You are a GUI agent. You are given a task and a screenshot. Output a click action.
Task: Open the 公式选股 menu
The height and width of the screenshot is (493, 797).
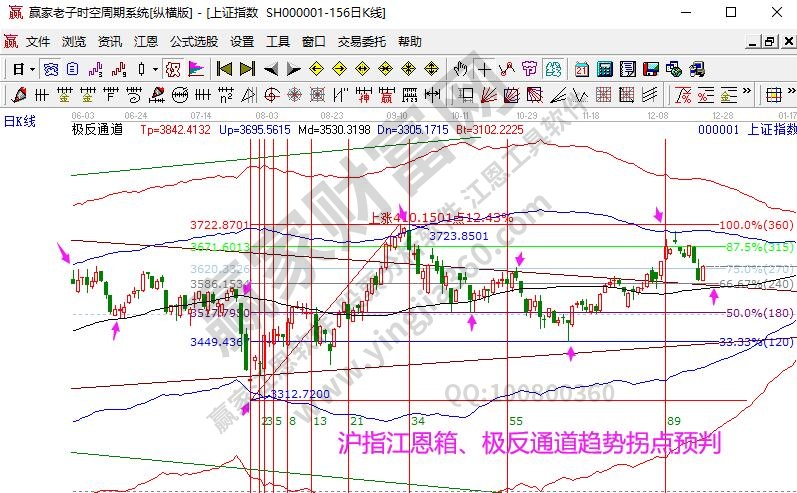[194, 41]
